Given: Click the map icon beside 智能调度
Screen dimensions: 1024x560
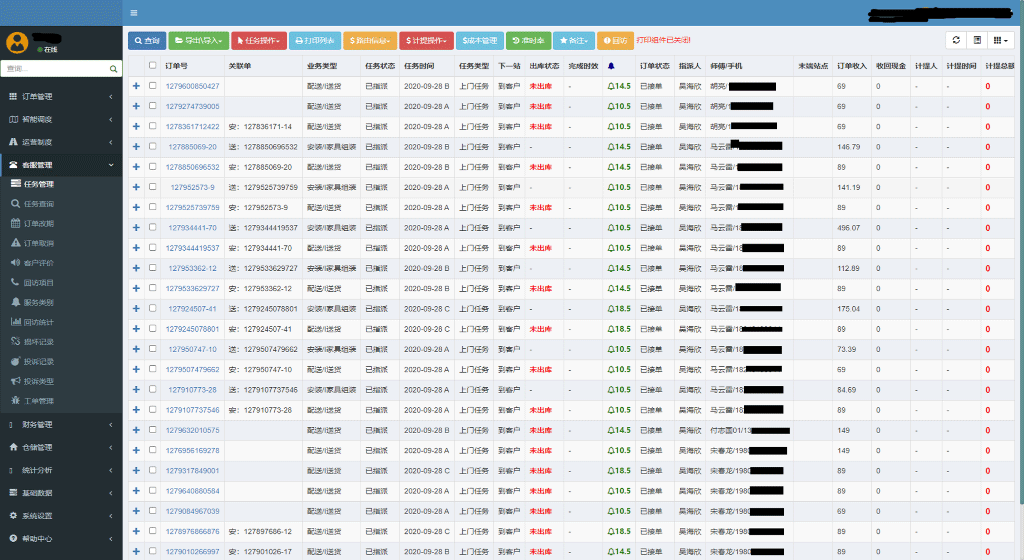Looking at the screenshot, I should click(13, 119).
